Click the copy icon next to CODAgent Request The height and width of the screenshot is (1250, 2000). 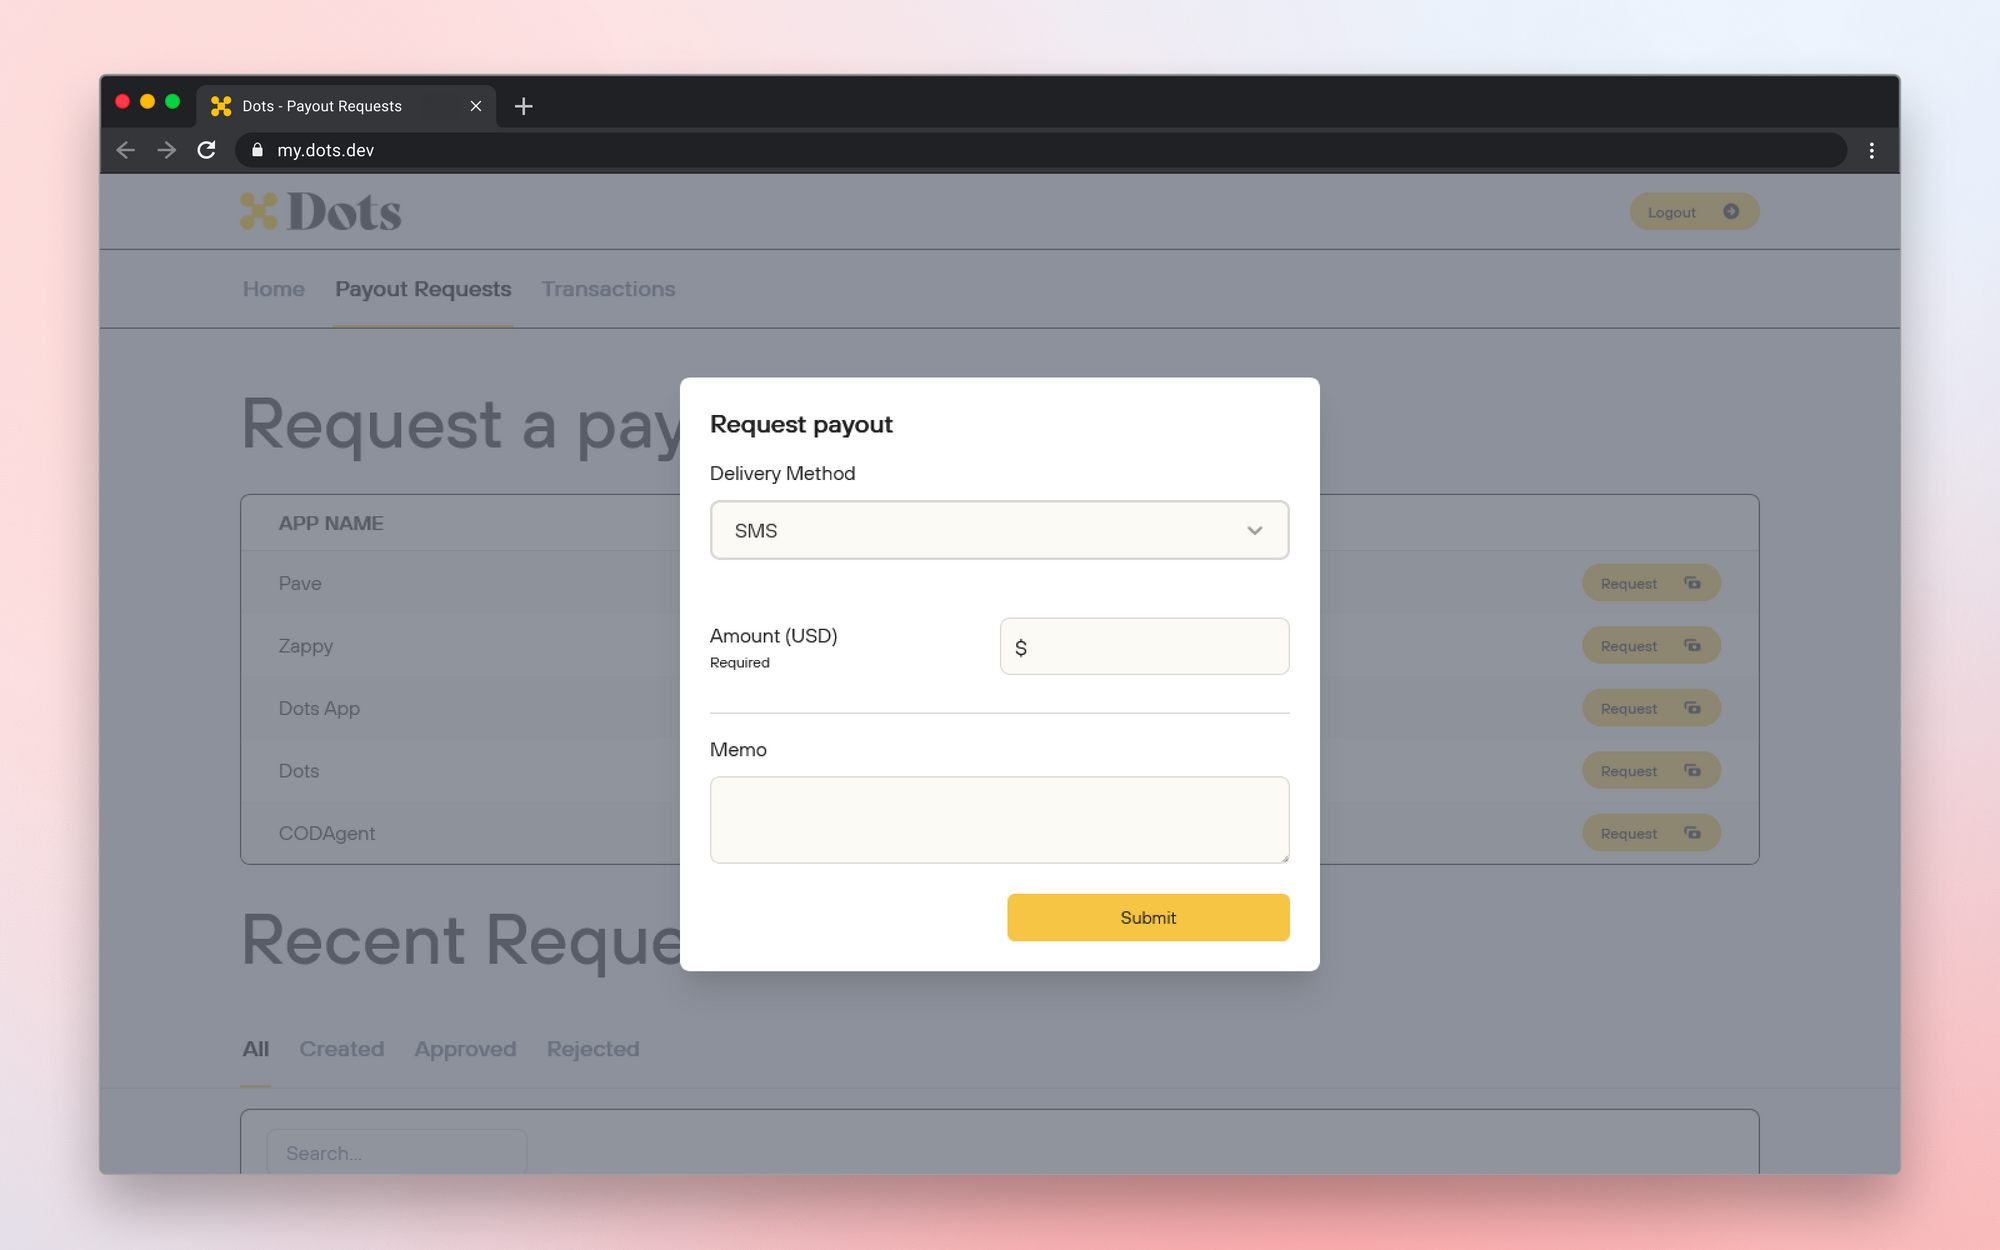point(1693,832)
